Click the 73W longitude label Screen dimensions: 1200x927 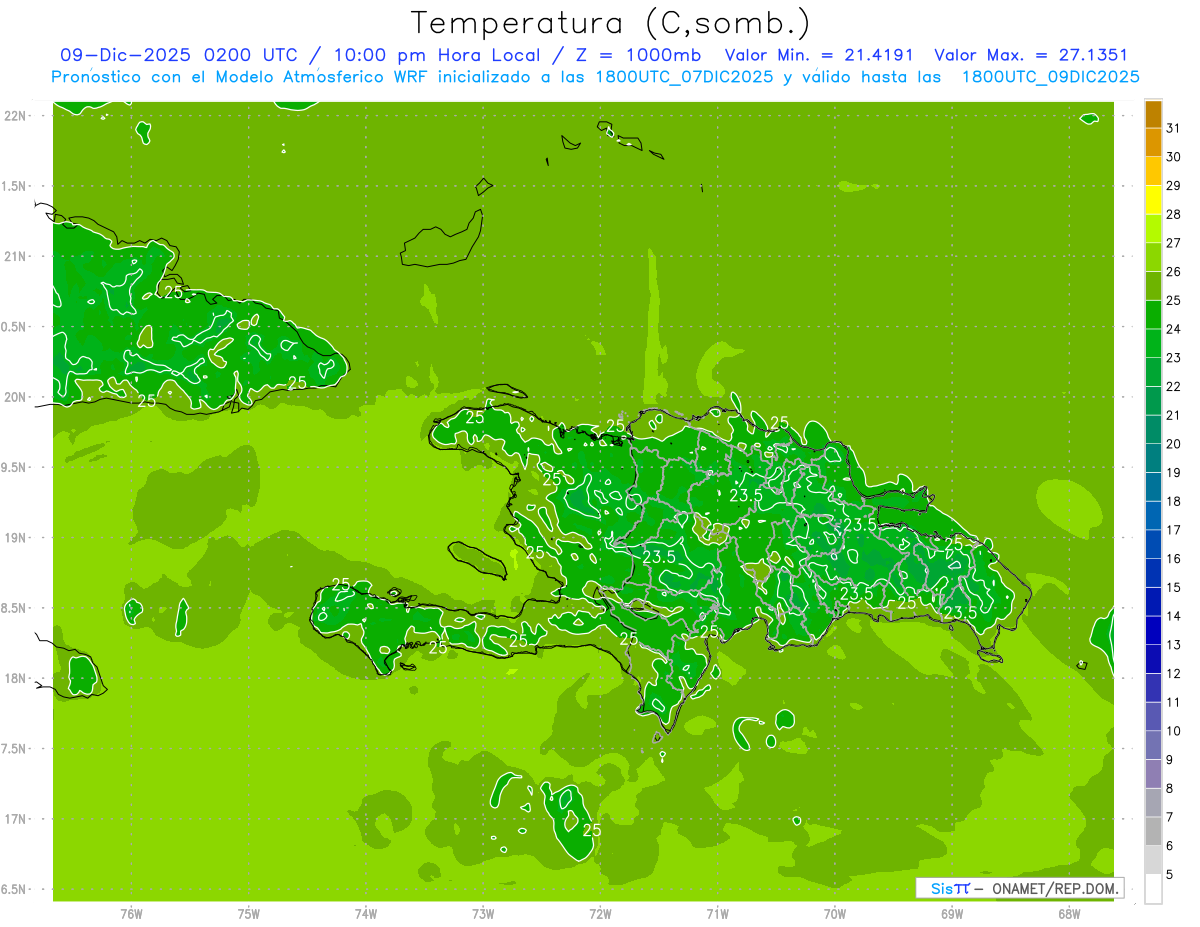point(483,914)
